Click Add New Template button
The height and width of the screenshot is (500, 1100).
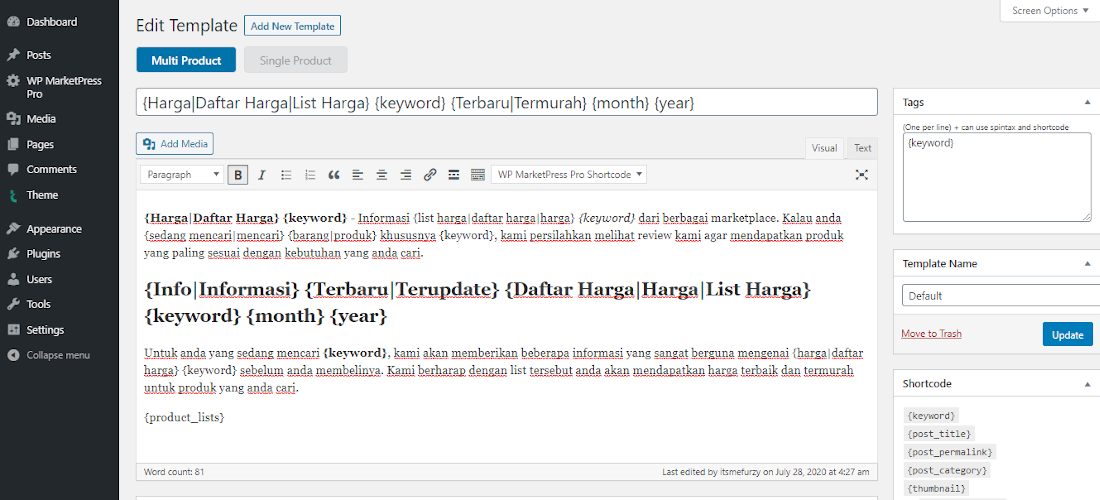tap(293, 26)
